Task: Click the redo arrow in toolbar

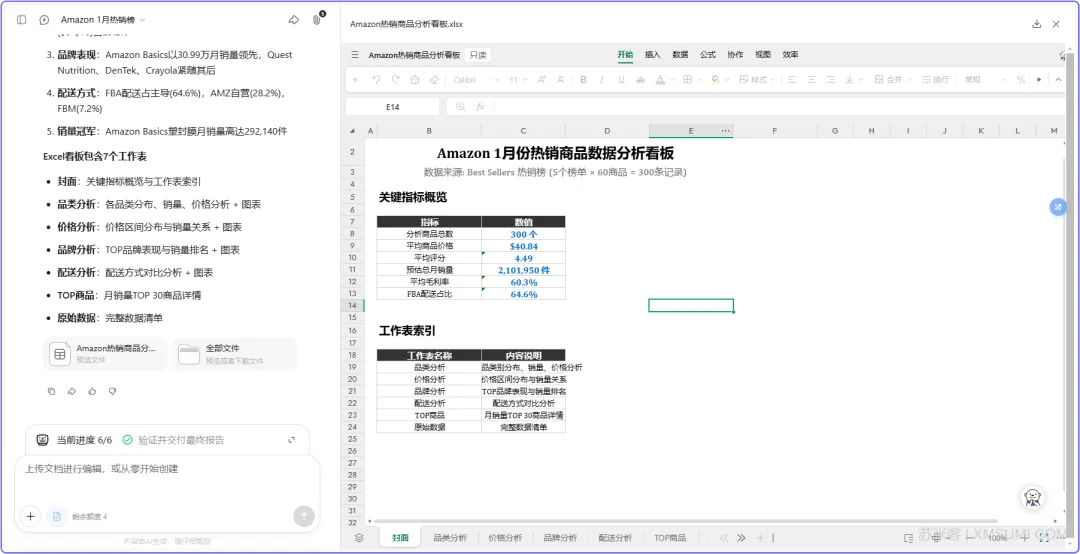Action: pyautogui.click(x=395, y=80)
